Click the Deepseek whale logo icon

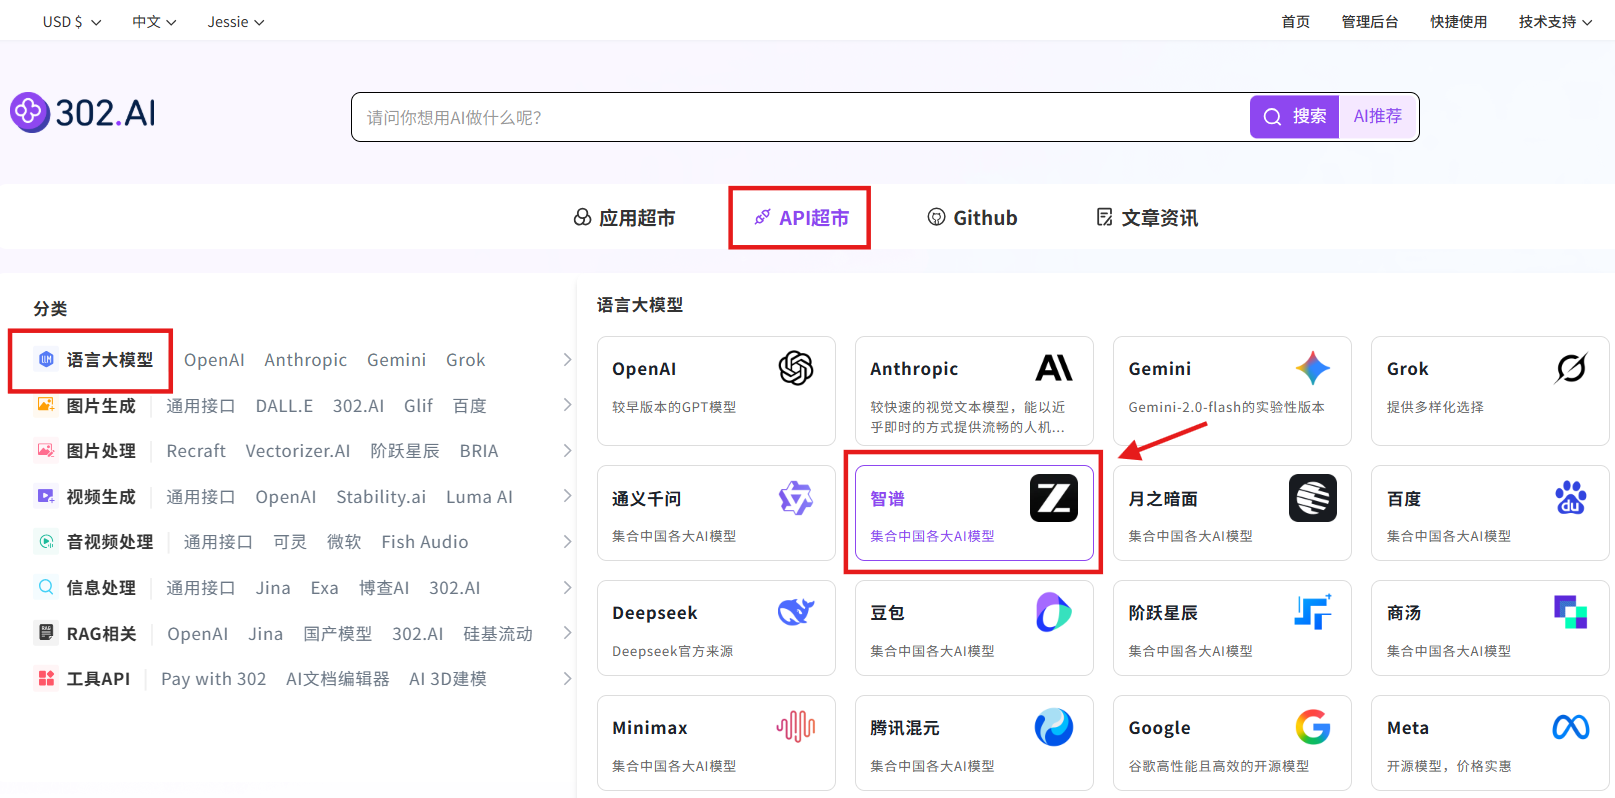point(796,612)
